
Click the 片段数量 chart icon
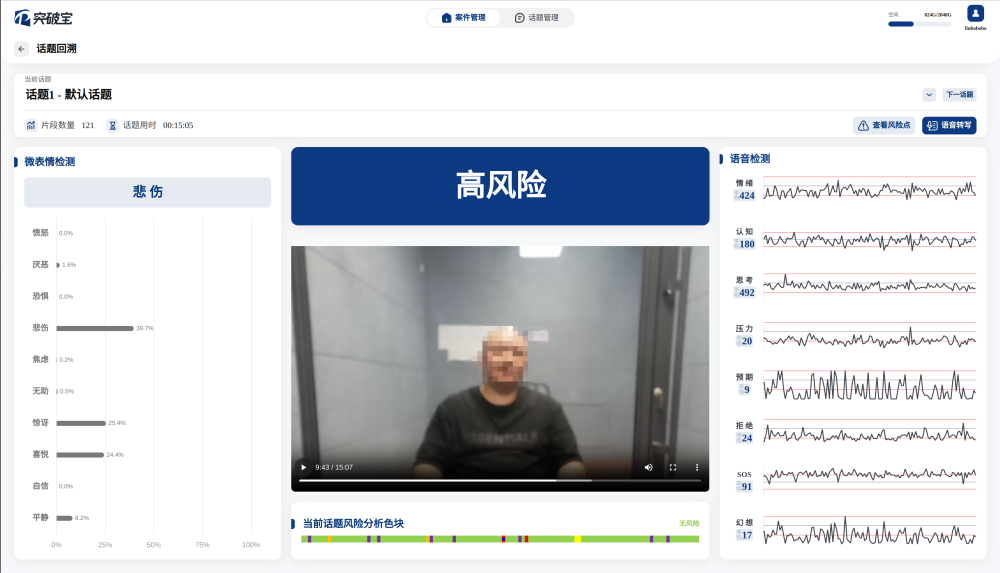[x=31, y=125]
